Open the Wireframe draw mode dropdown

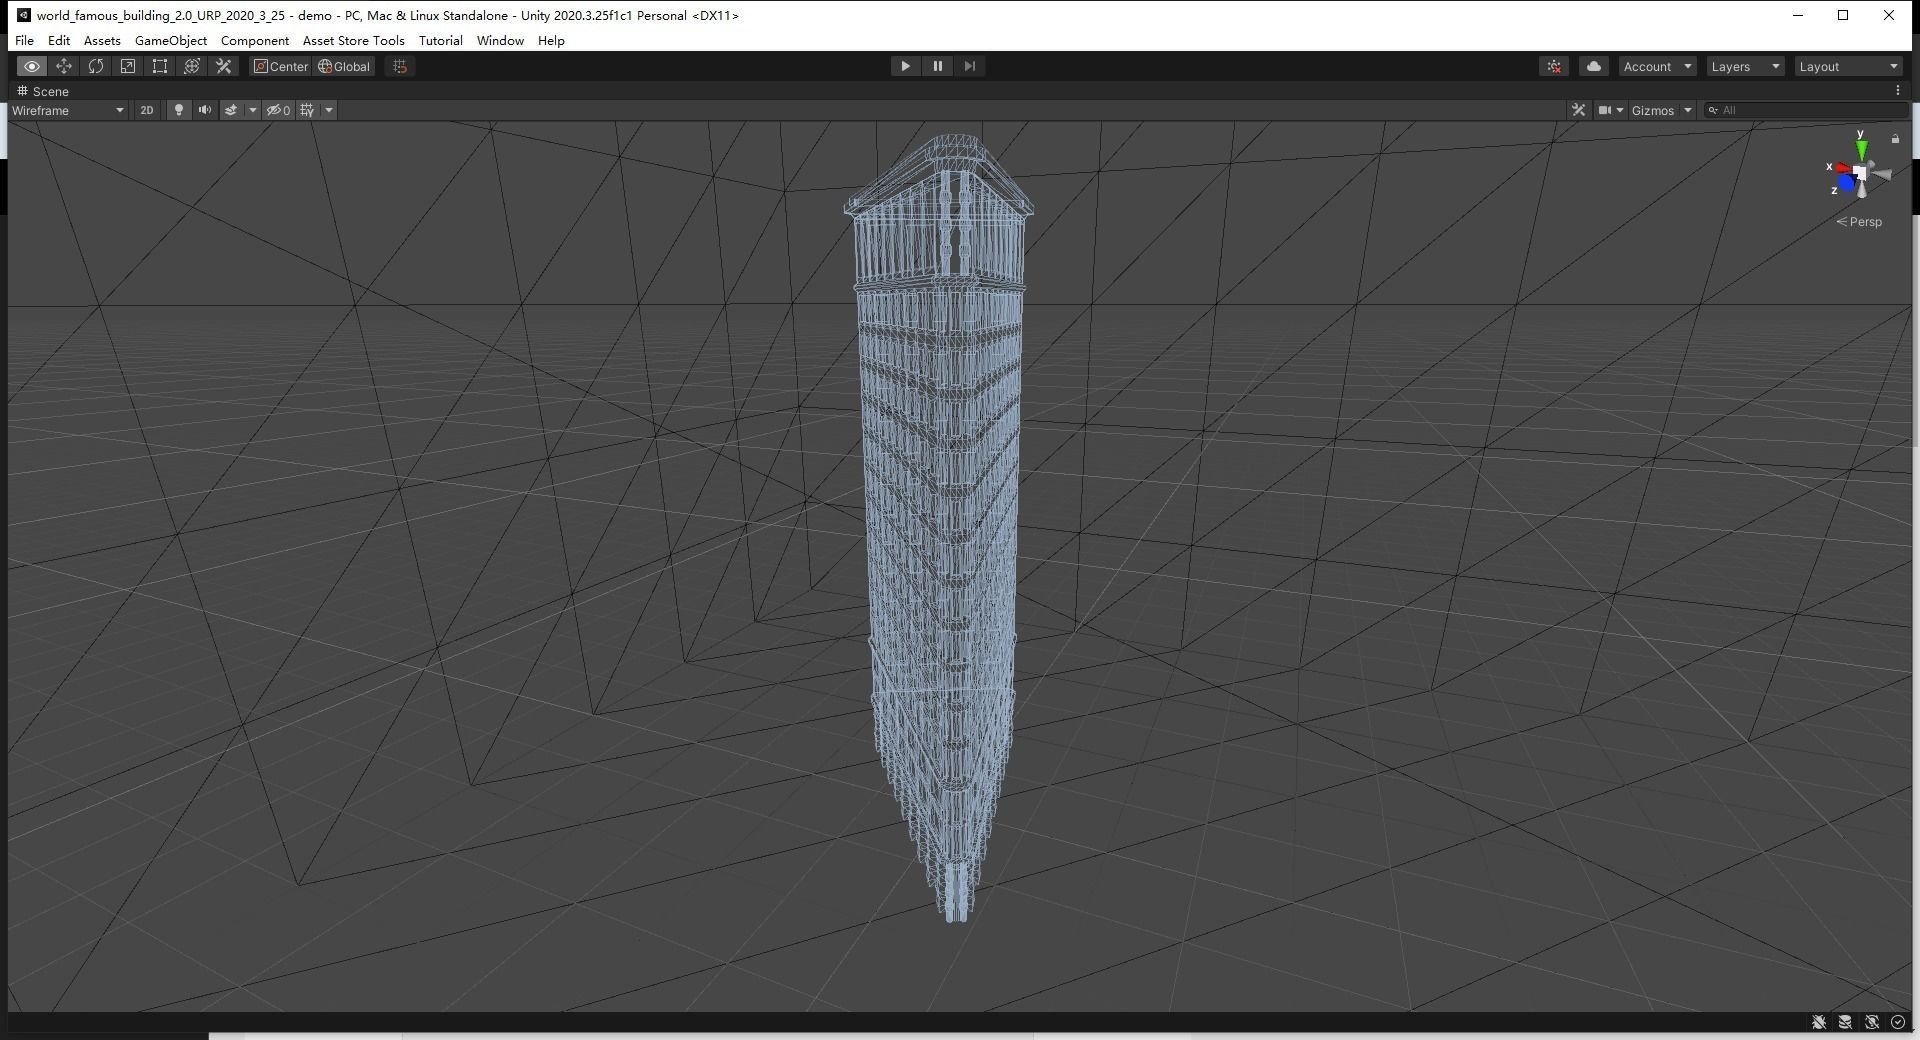68,110
